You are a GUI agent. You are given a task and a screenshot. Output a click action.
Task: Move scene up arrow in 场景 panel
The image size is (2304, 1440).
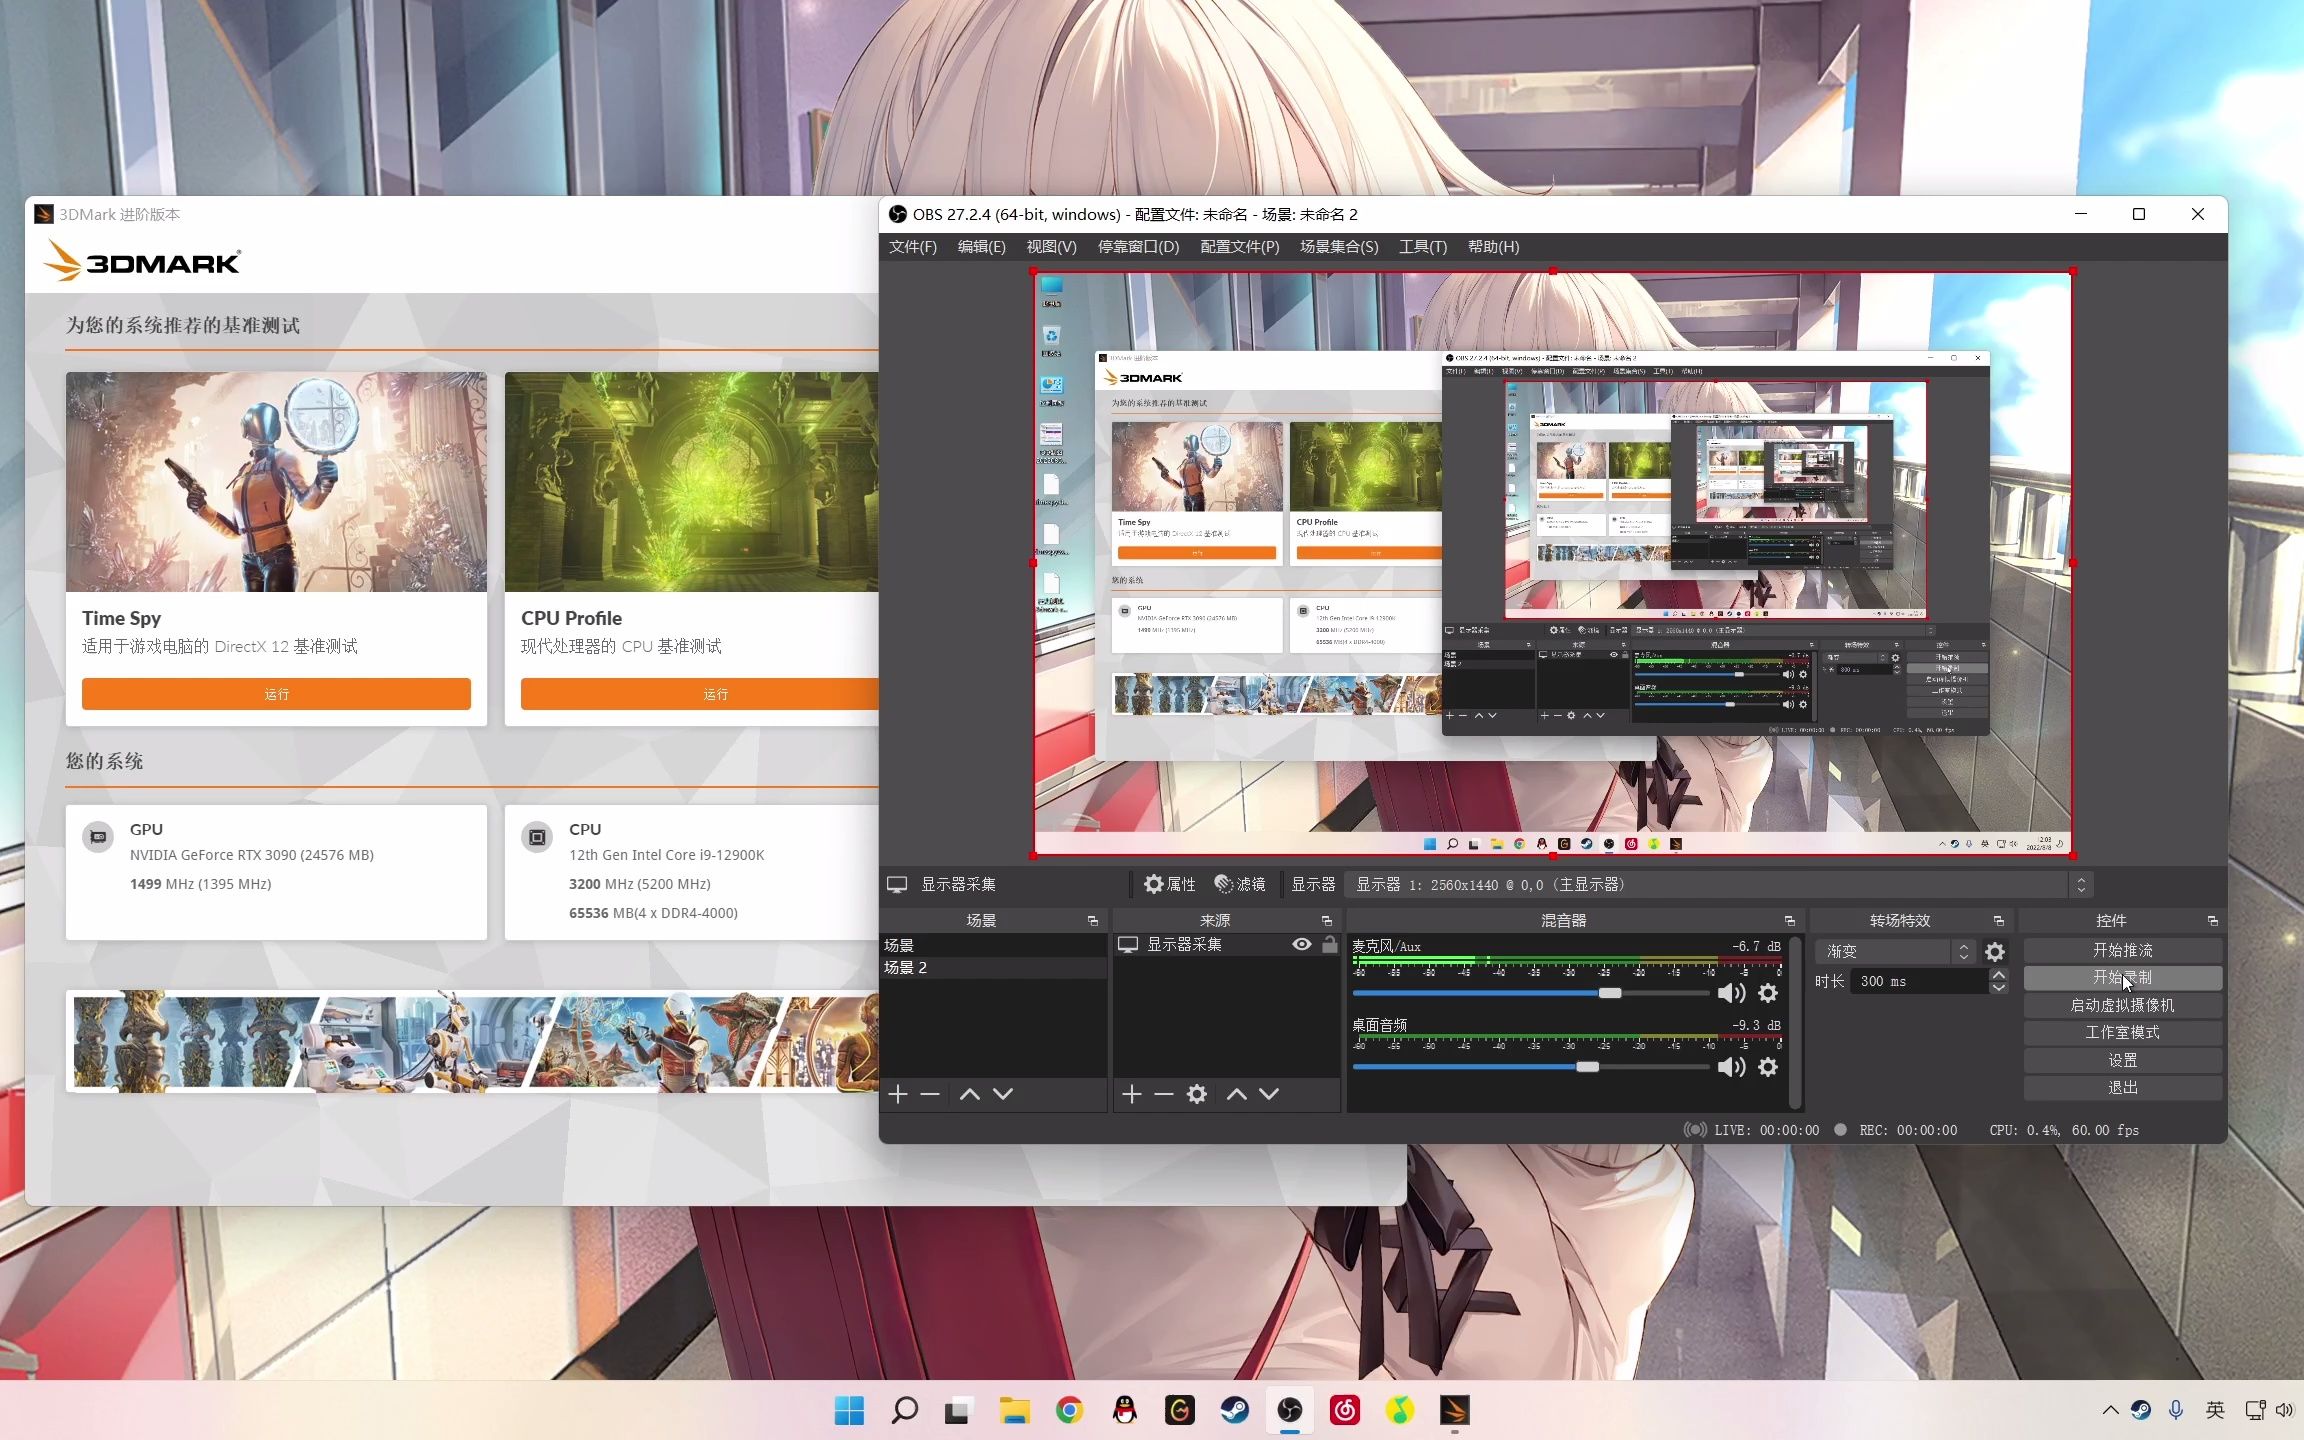[x=969, y=1094]
